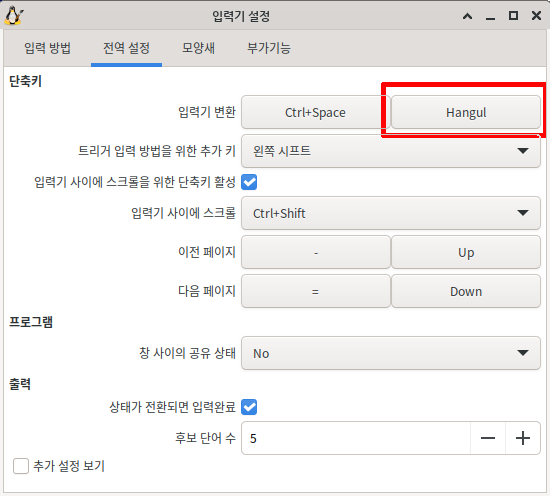
Task: Decrease 후보 단어 수 with minus button
Action: coord(488,438)
